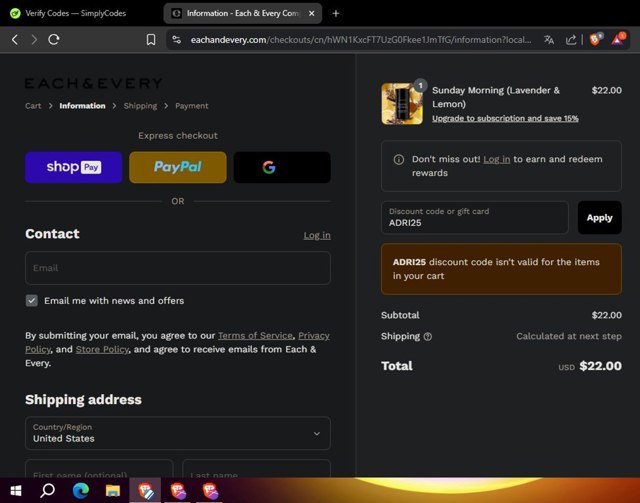Click Discount code or gift card field

474,218
